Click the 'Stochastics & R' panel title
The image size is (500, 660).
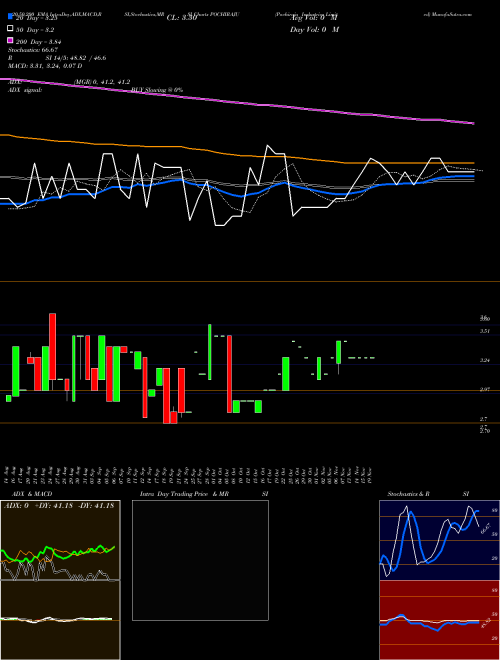point(409,494)
